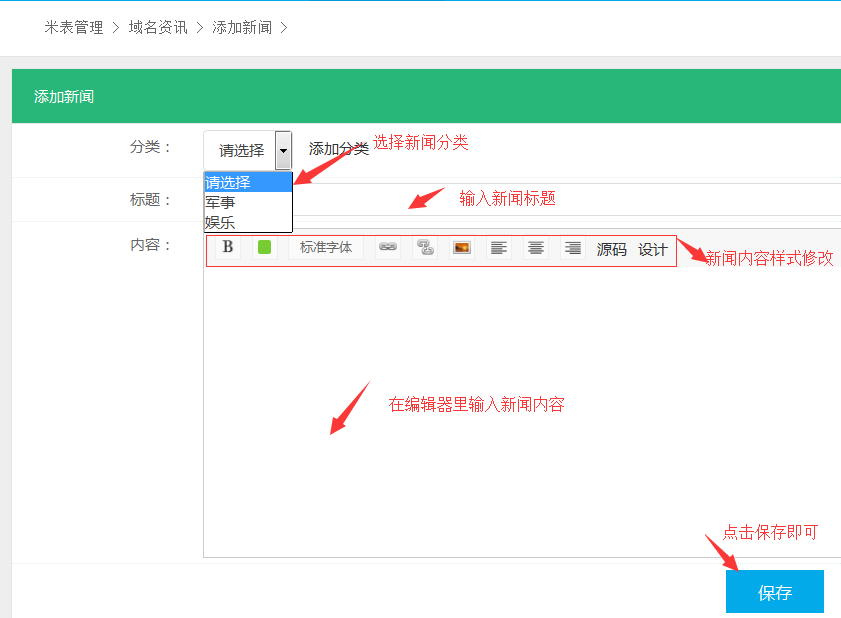
Task: Open the 添加分类 link
Action: [338, 149]
